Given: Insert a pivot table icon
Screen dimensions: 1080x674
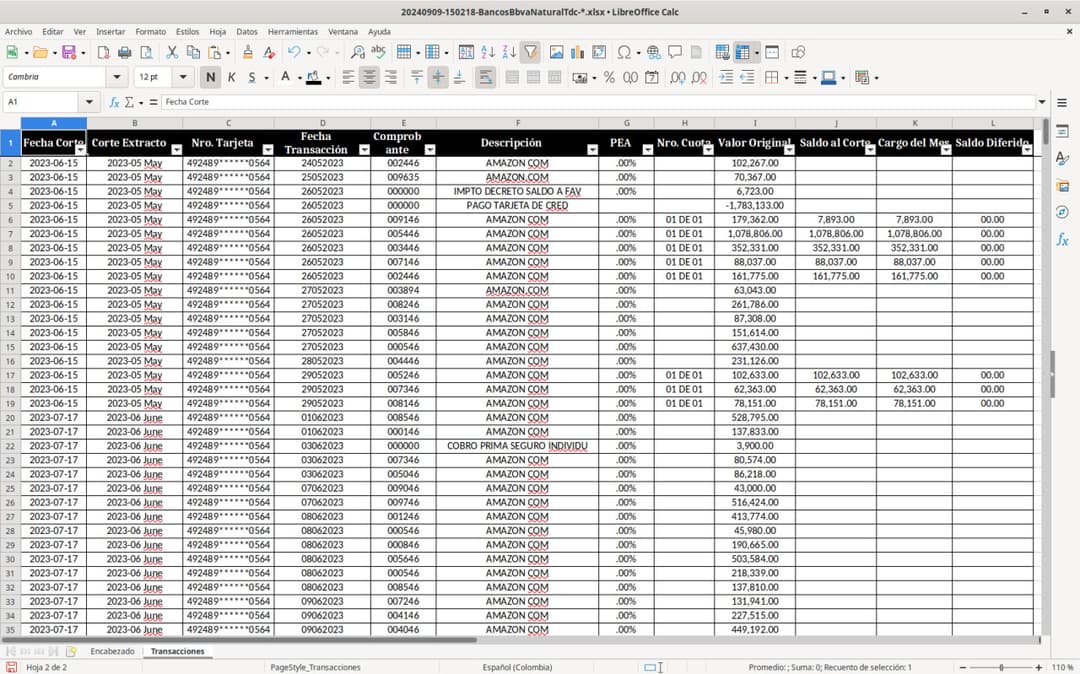Looking at the screenshot, I should click(599, 52).
